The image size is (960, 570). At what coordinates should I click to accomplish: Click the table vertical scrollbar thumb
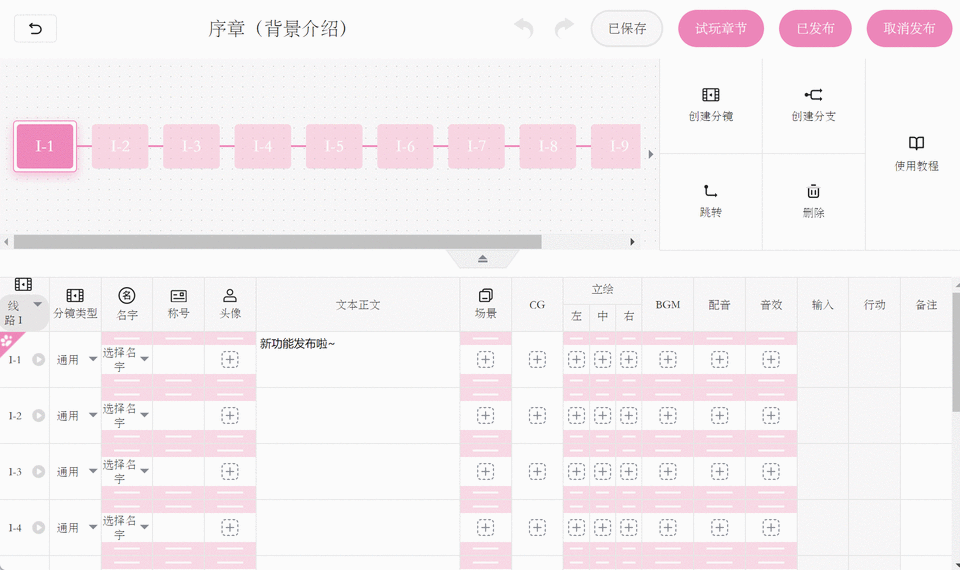tap(956, 351)
